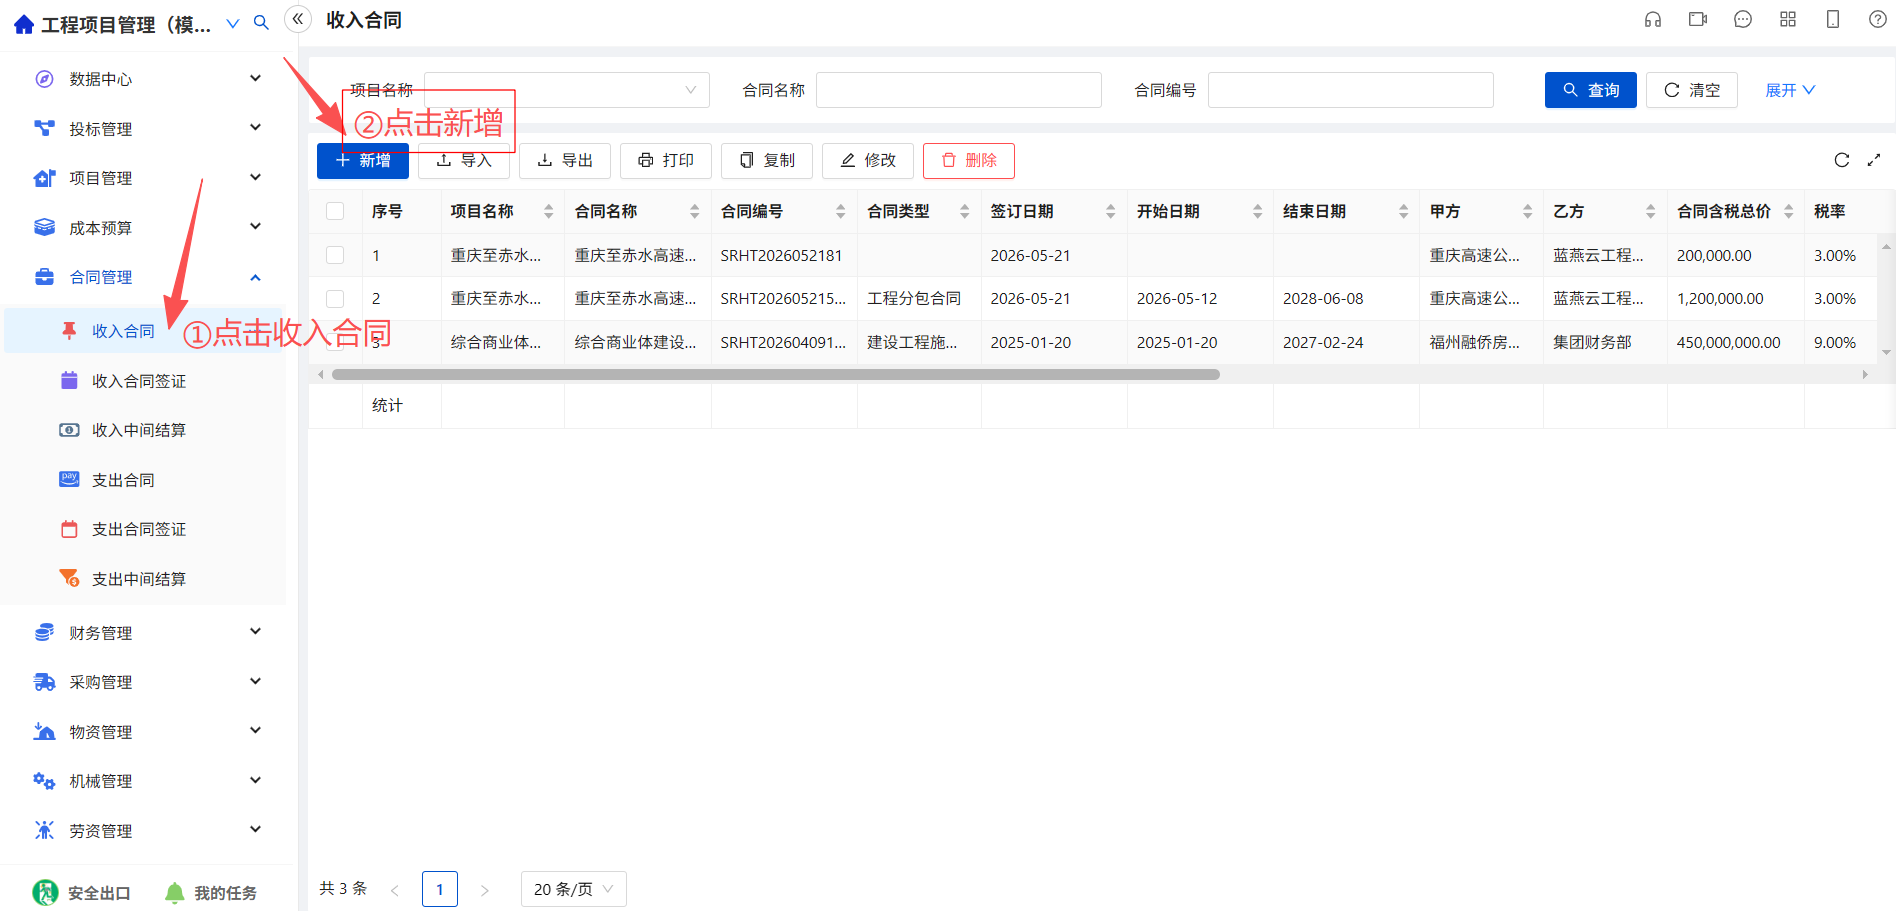The image size is (1896, 911).
Task: Click the next page arrow
Action: [485, 890]
